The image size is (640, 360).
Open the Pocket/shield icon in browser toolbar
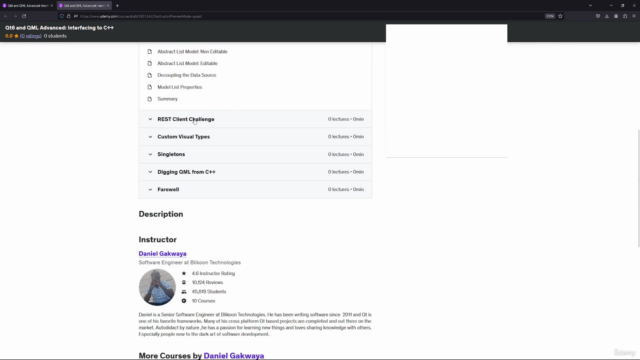tap(598, 16)
